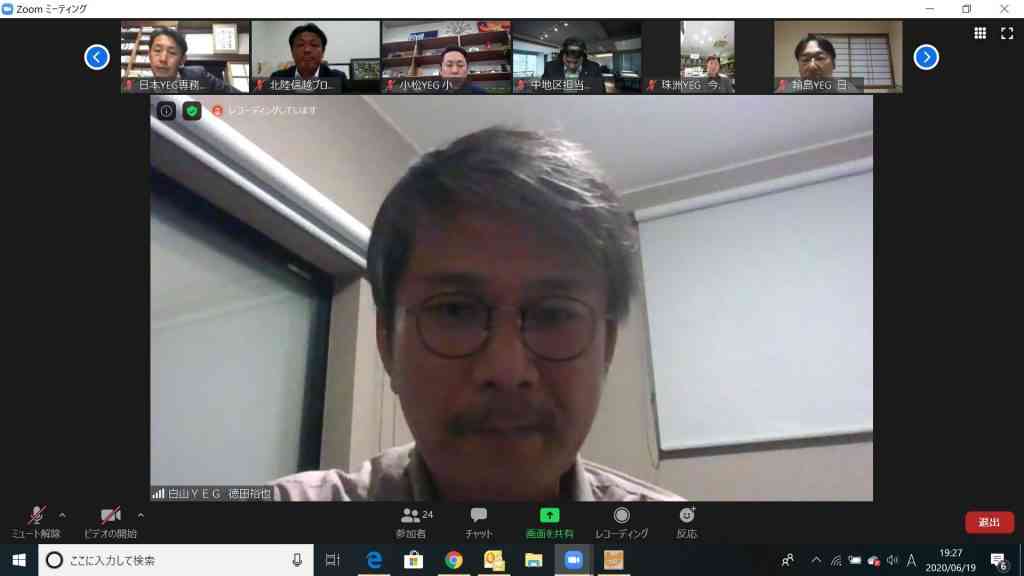
Task: Select the 日本YEG participant video thumbnail
Action: click(x=185, y=57)
